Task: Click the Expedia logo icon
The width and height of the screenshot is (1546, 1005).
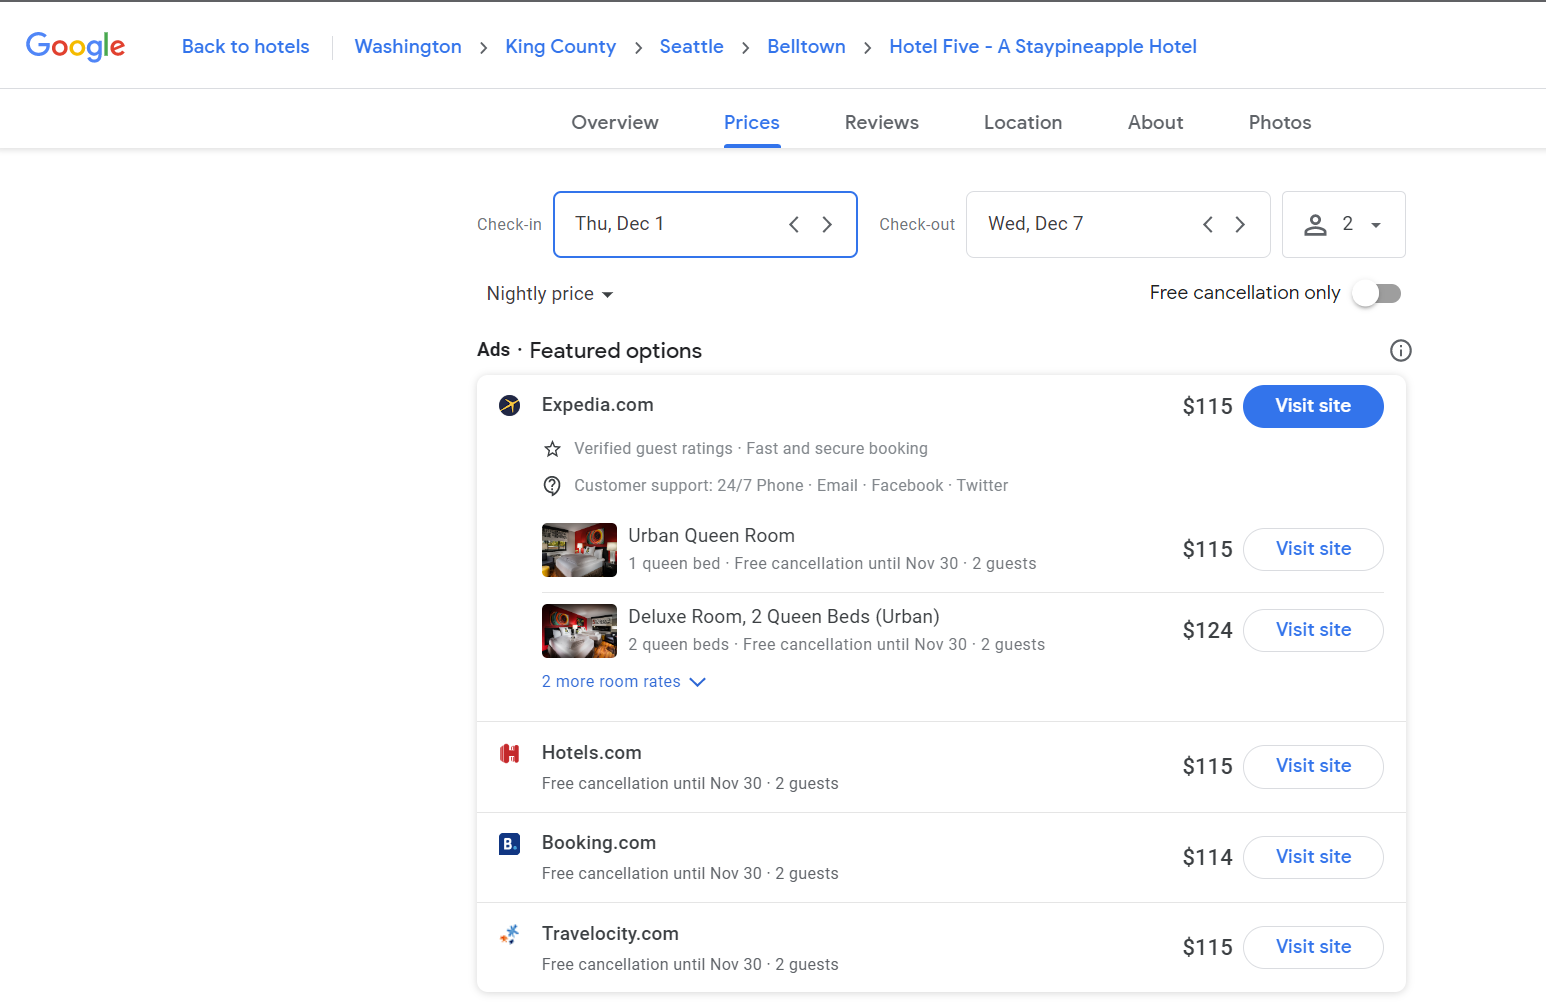Action: pyautogui.click(x=510, y=406)
